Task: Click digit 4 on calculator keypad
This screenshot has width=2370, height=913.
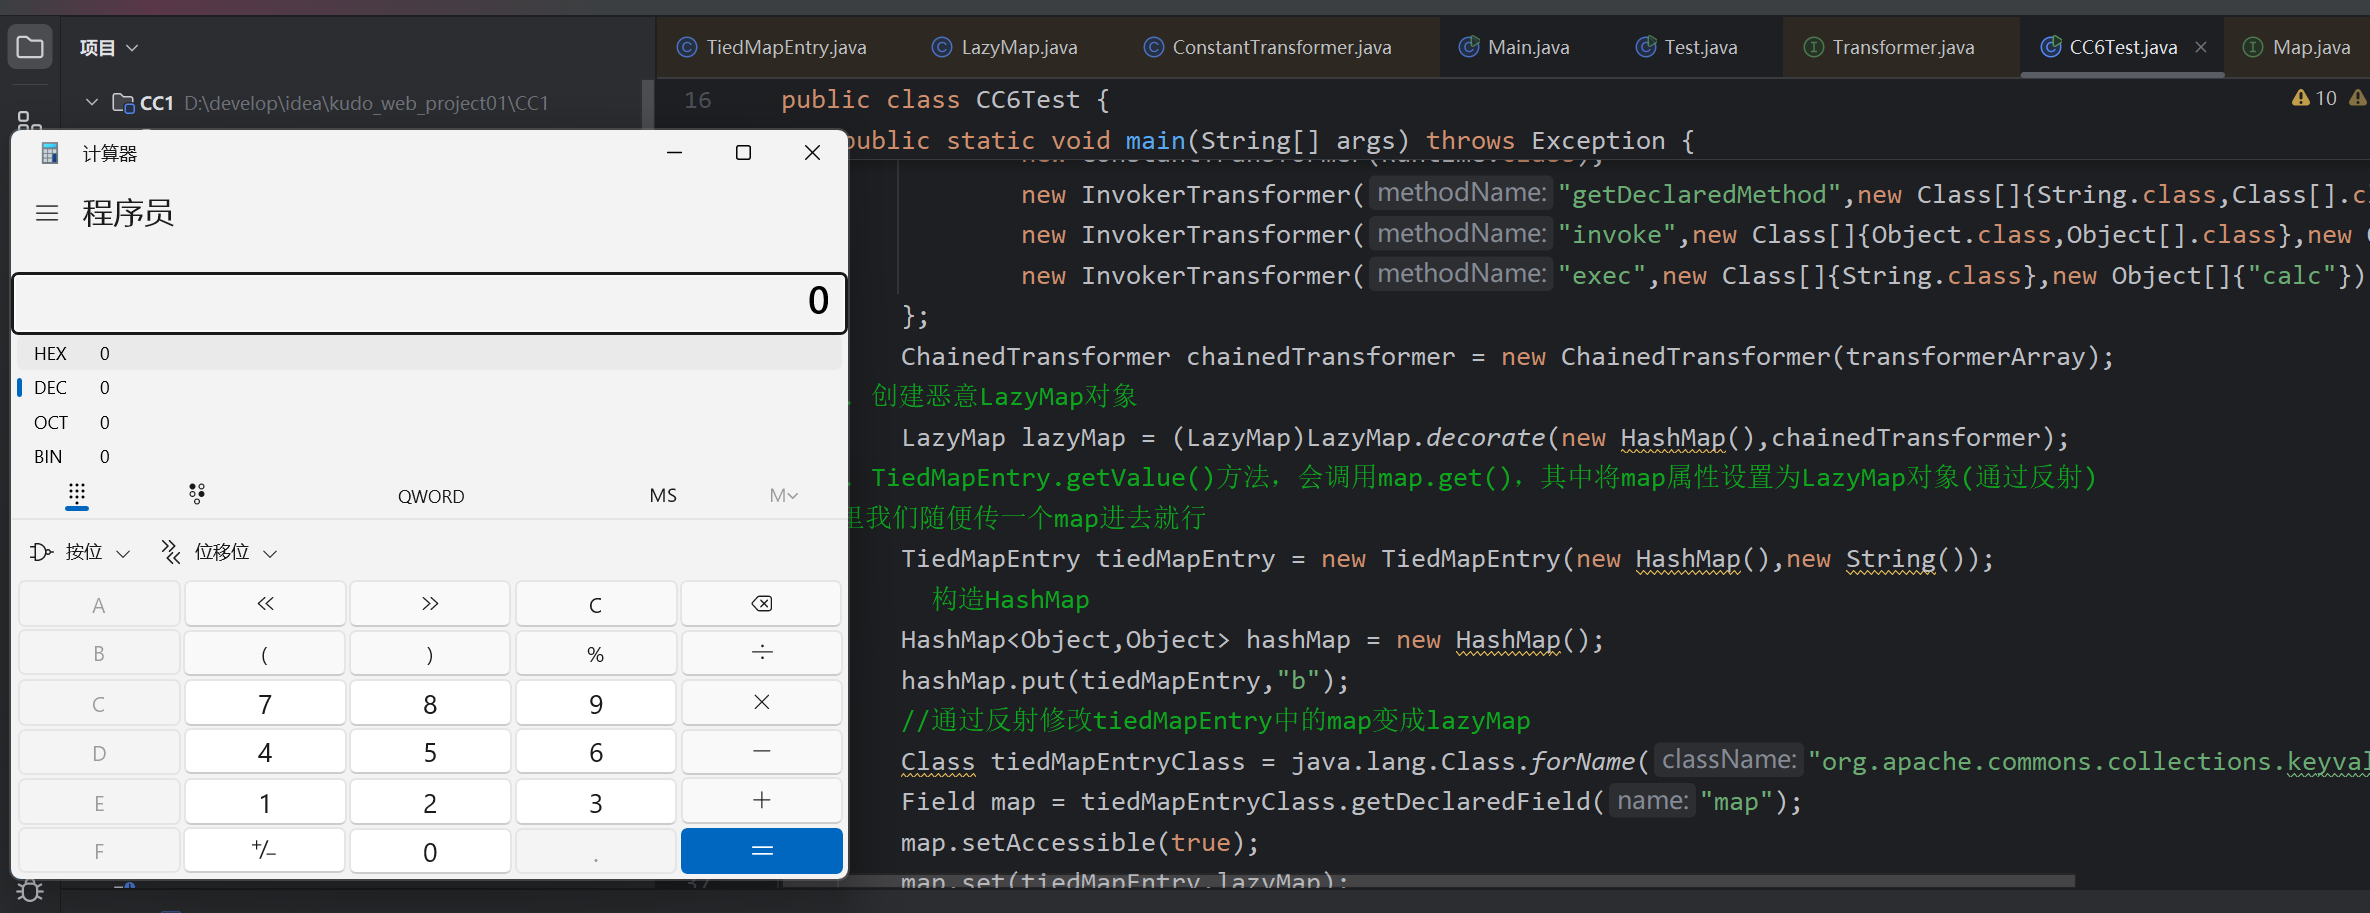Action: (265, 752)
